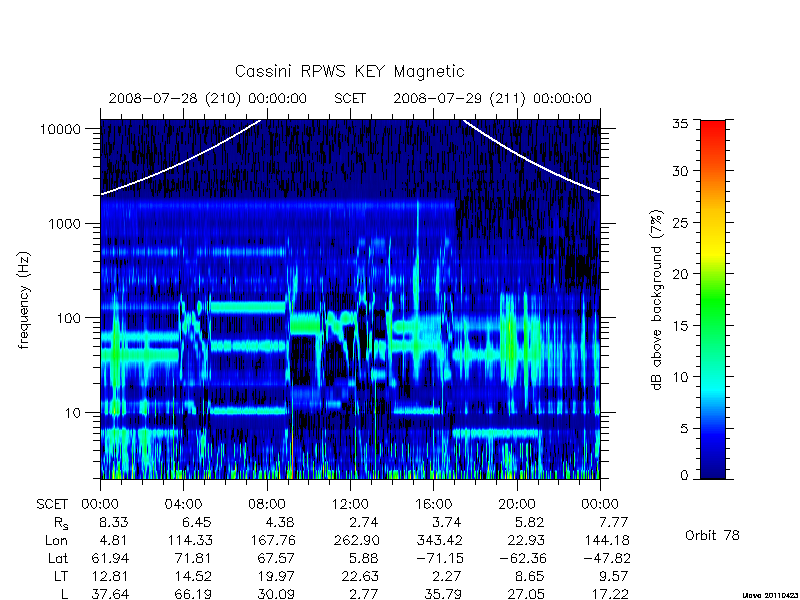Click the "08:00" time tick label

pyautogui.click(x=267, y=505)
